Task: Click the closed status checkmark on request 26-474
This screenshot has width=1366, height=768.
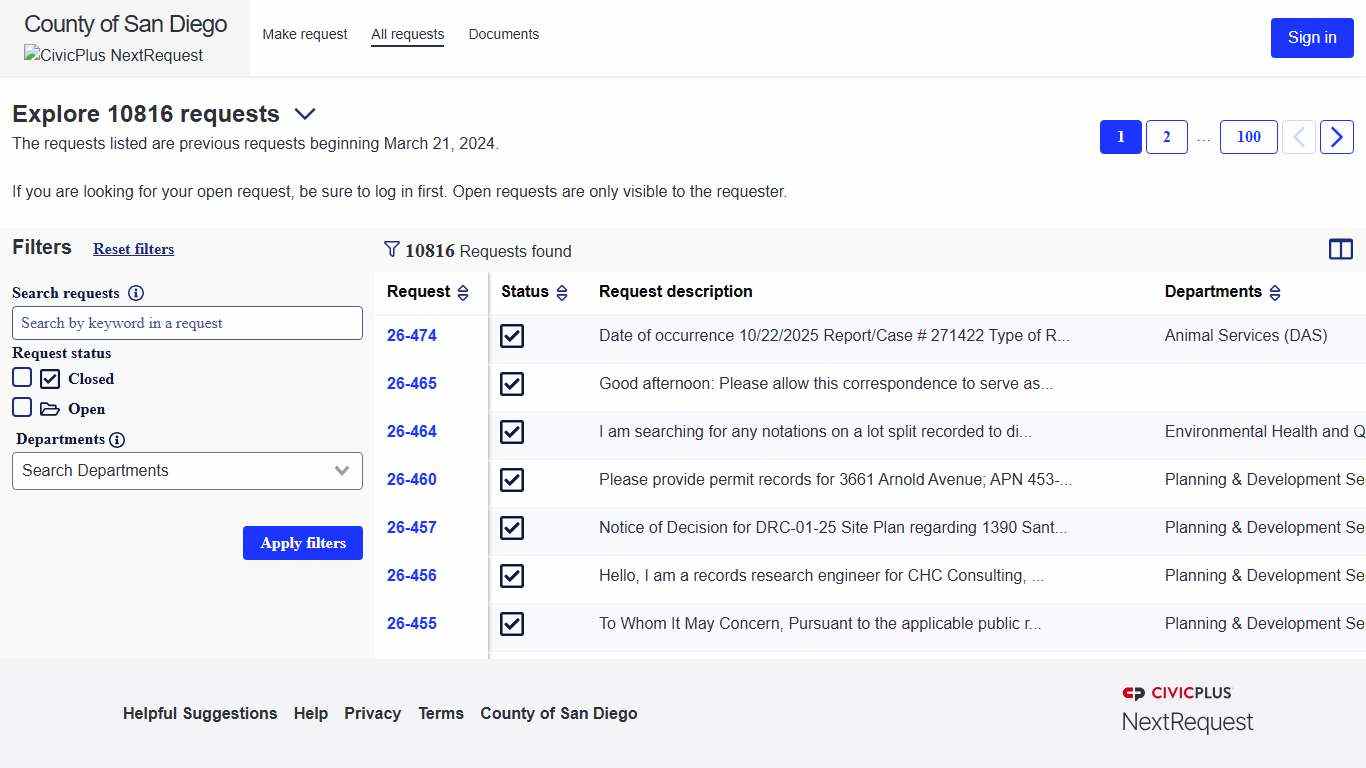Action: click(x=511, y=336)
